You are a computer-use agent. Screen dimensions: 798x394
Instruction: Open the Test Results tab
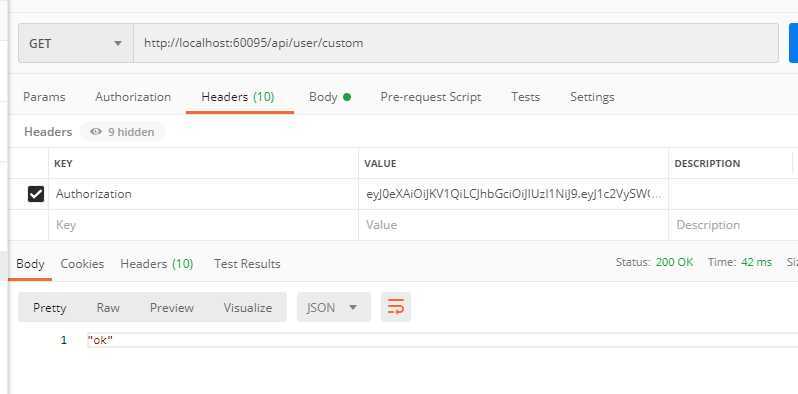coord(247,264)
